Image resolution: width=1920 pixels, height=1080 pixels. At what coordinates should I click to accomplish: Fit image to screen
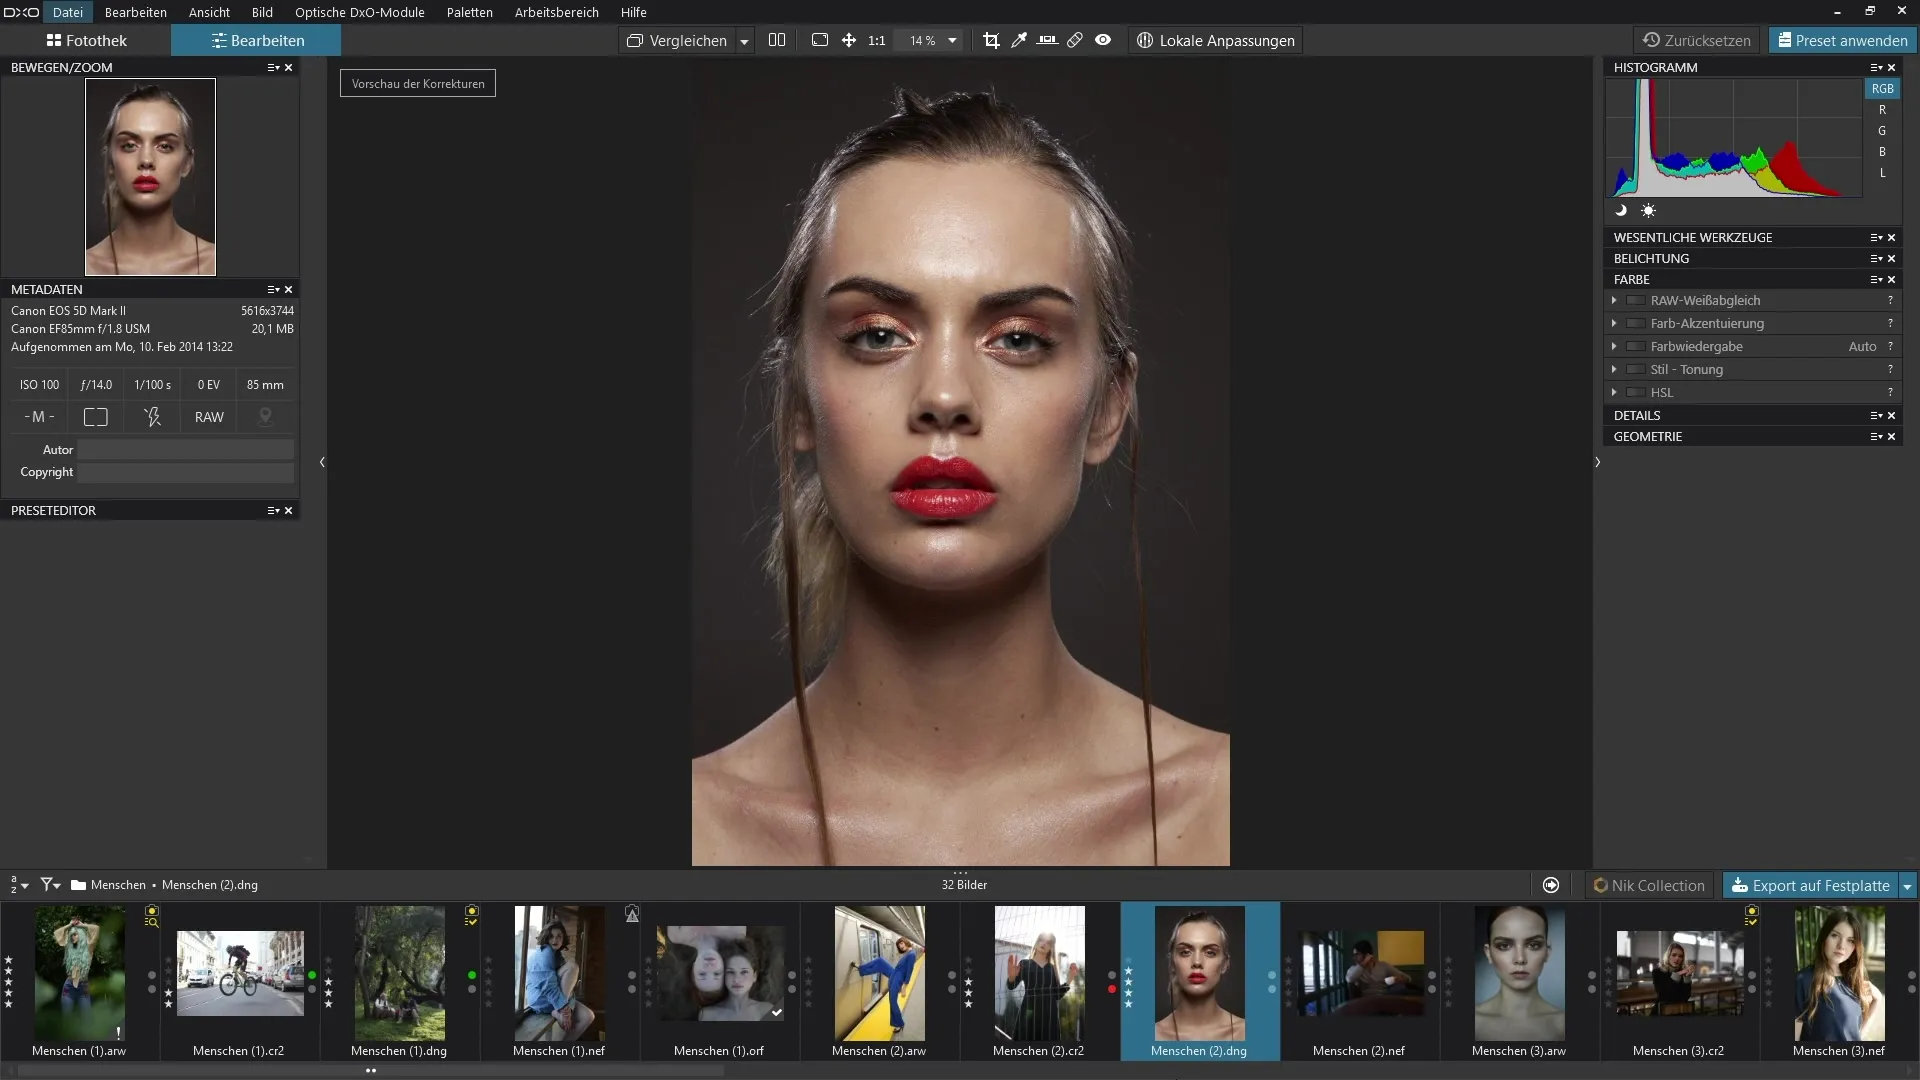coord(820,40)
